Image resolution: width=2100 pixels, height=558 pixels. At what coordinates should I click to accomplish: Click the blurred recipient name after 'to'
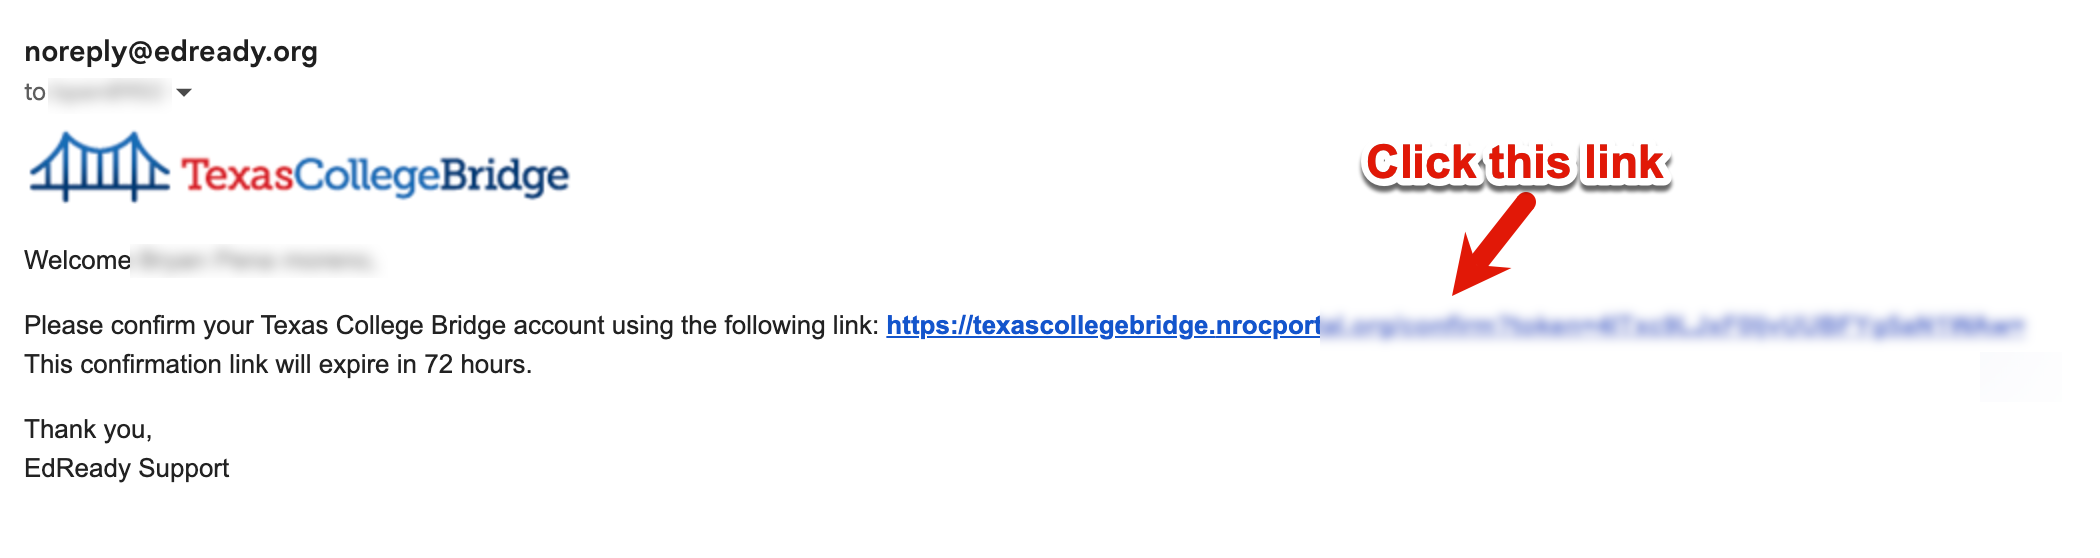[108, 93]
